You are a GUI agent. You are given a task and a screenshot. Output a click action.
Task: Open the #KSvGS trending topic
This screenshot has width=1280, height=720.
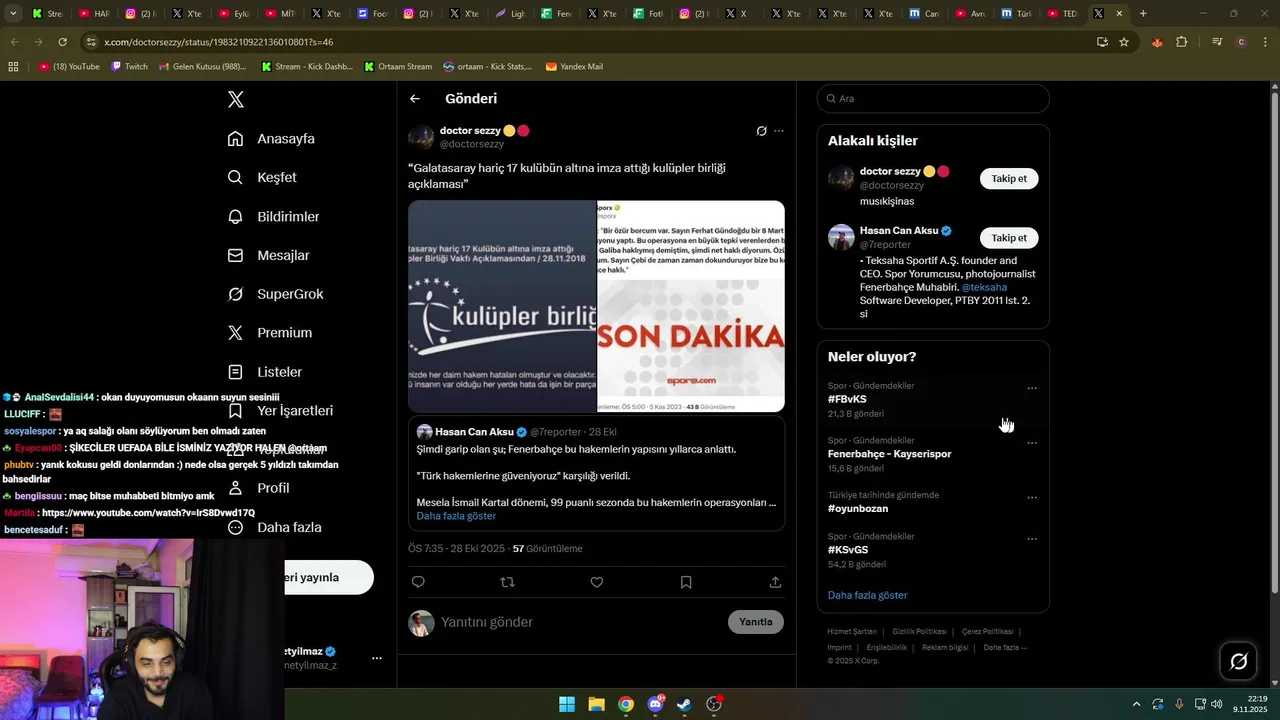848,550
